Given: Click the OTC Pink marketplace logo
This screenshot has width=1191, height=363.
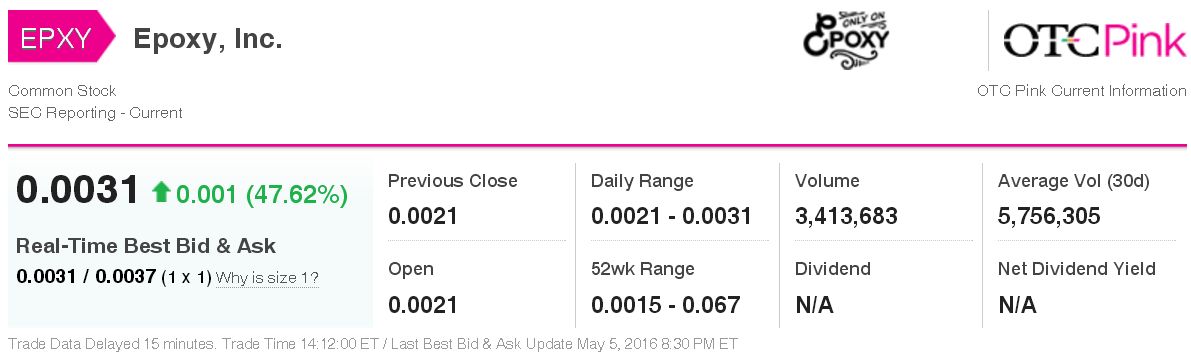Looking at the screenshot, I should [x=1095, y=39].
